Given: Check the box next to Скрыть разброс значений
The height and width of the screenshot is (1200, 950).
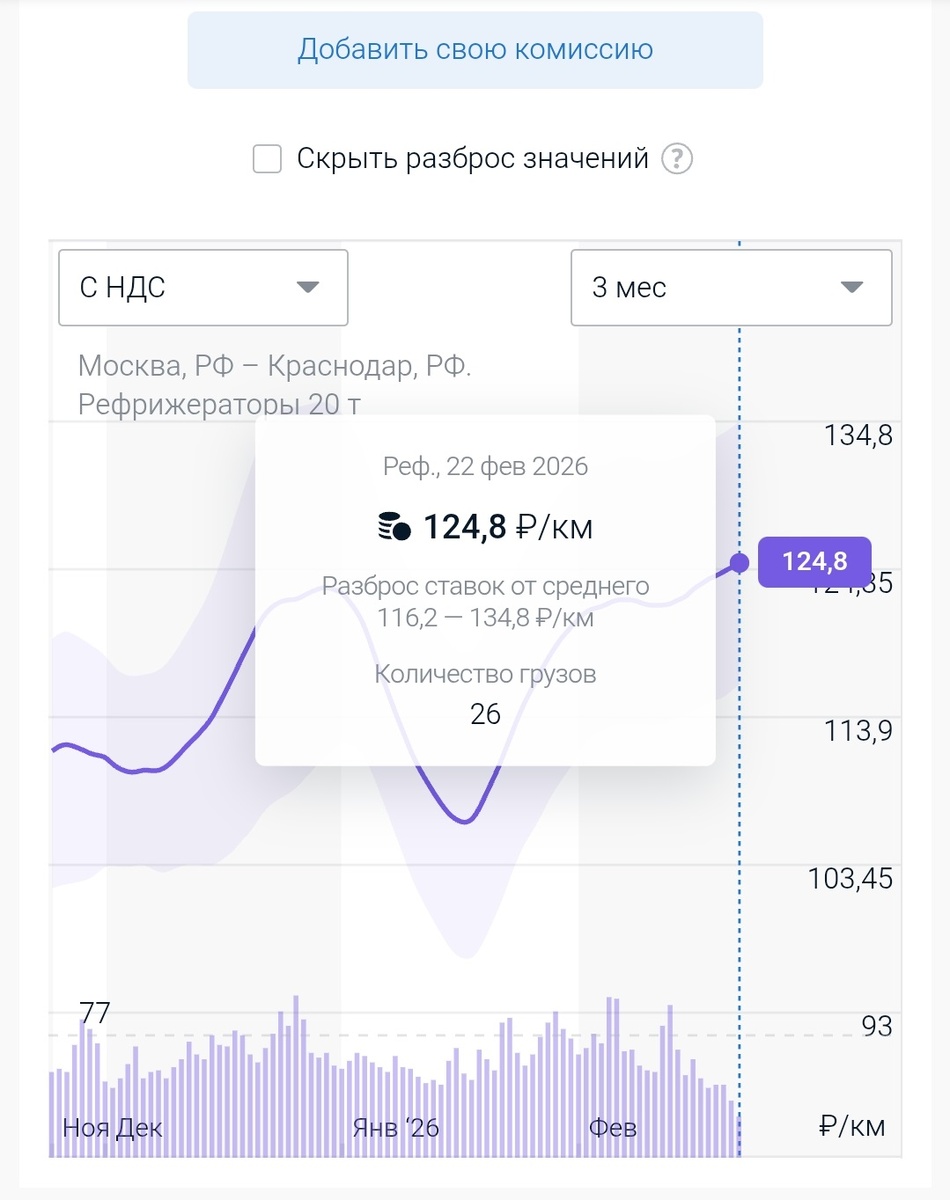Looking at the screenshot, I should pyautogui.click(x=266, y=158).
